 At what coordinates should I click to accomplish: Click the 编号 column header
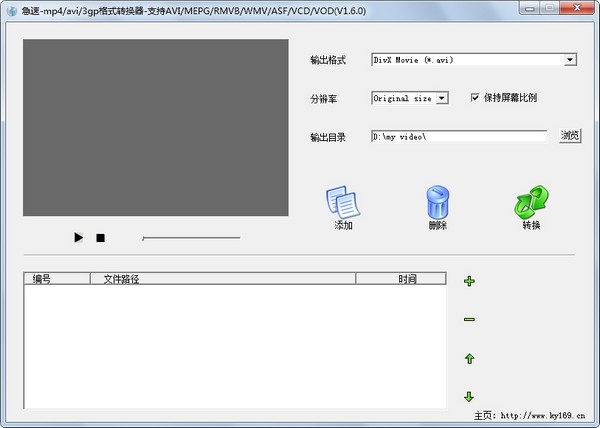pos(57,279)
